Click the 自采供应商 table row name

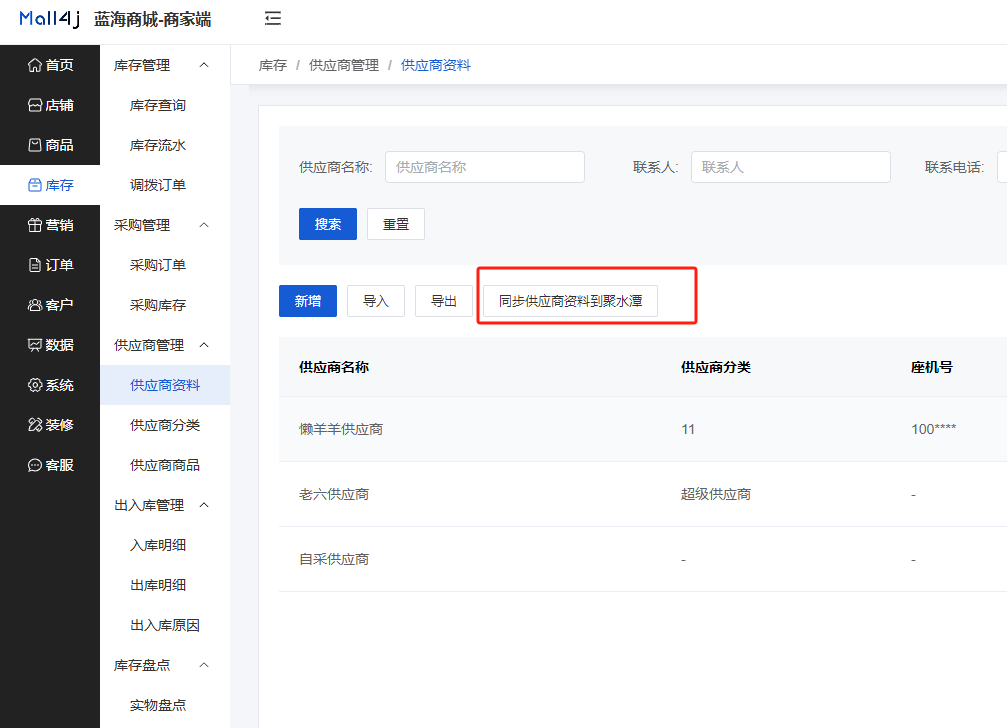tap(334, 559)
